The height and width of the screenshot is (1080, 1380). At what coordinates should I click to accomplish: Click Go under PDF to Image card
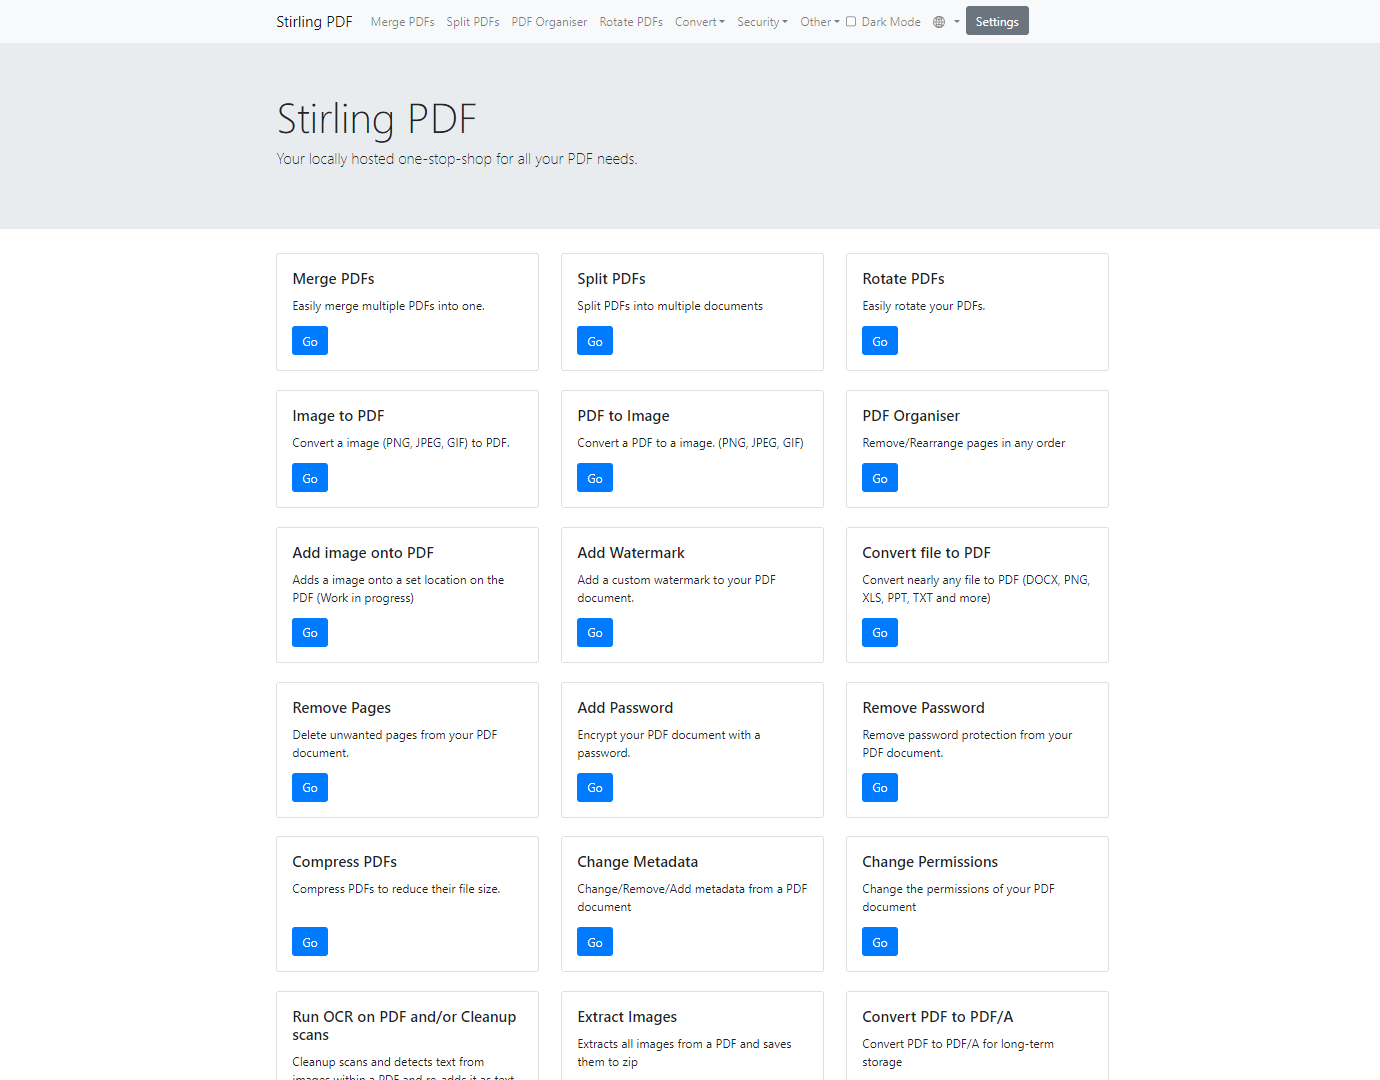point(595,478)
